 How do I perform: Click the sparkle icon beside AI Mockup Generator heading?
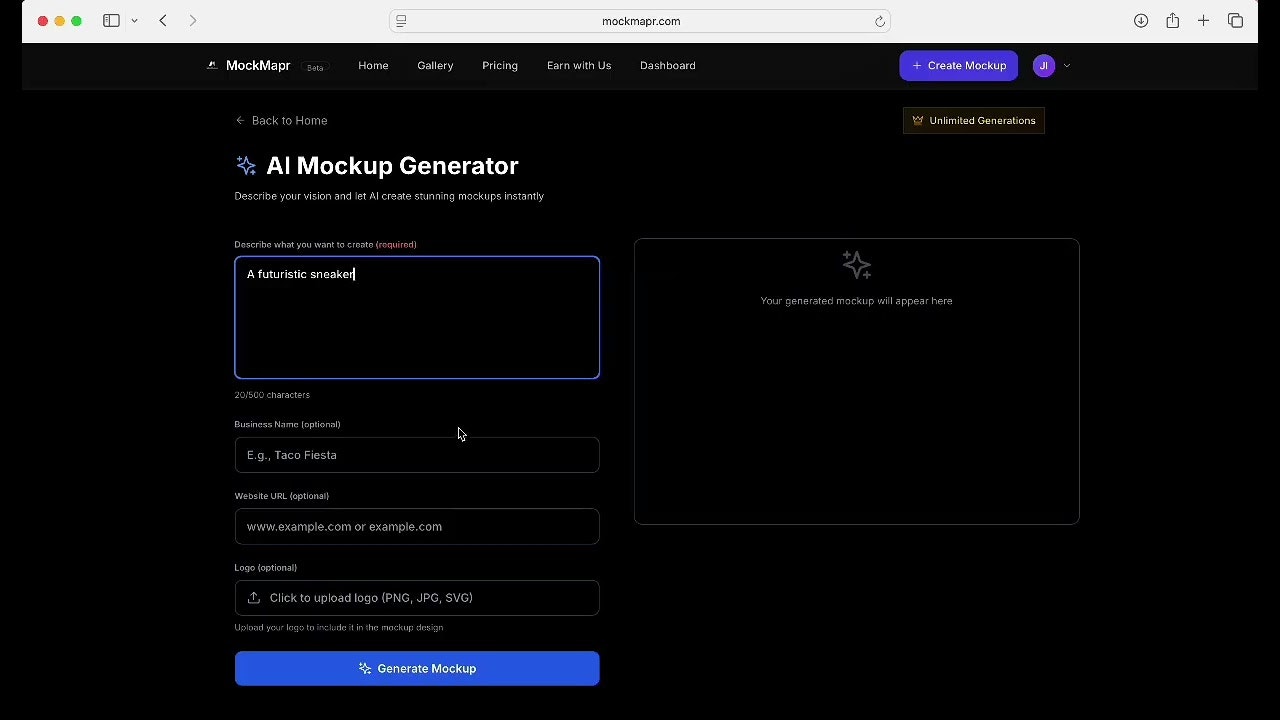(x=246, y=165)
